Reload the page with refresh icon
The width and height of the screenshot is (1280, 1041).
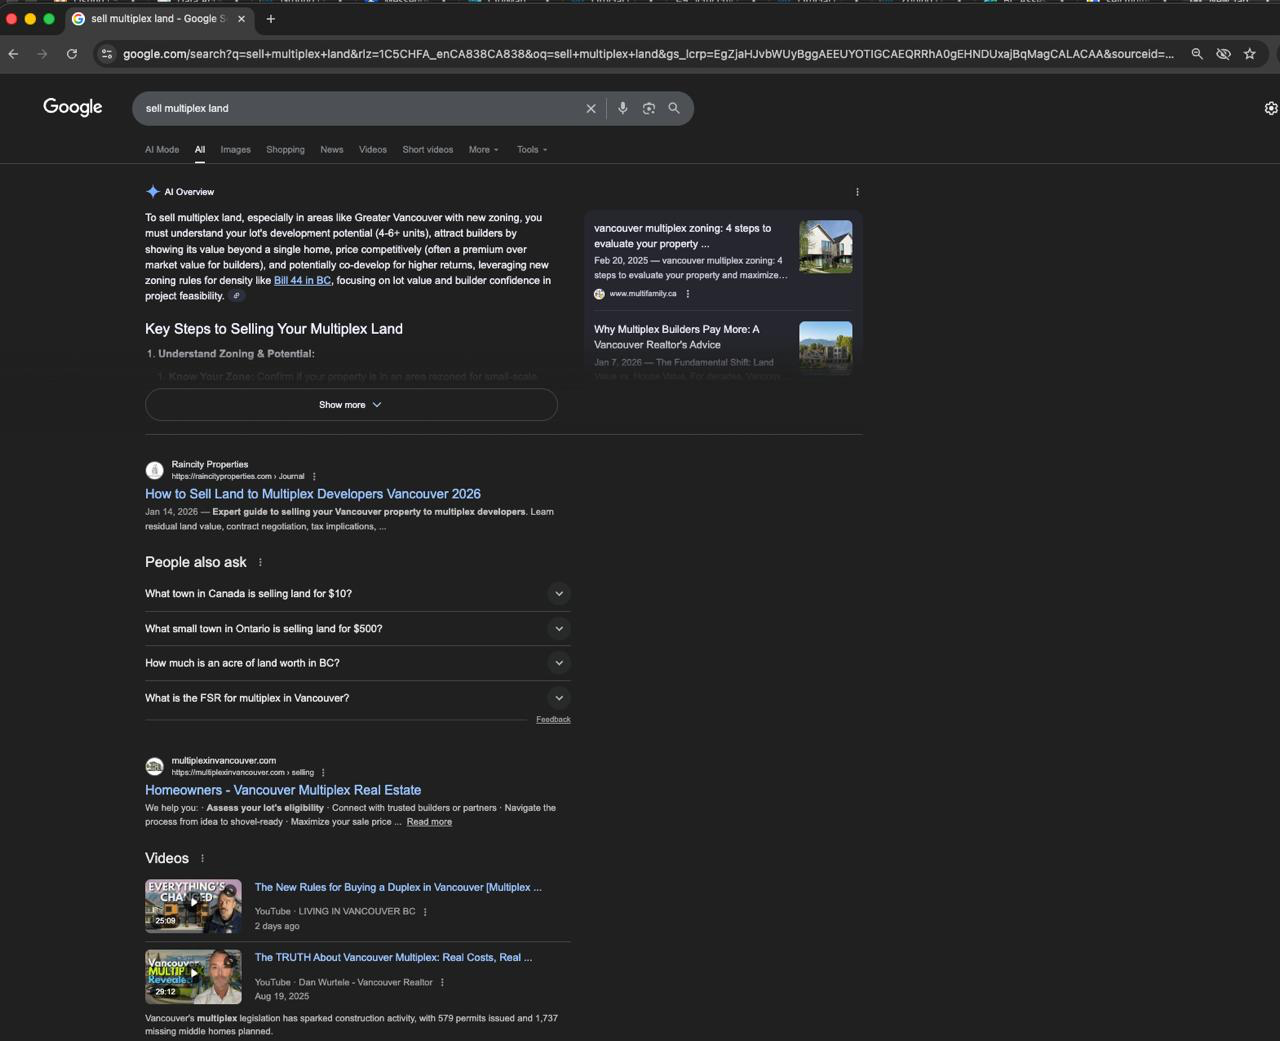pos(72,54)
